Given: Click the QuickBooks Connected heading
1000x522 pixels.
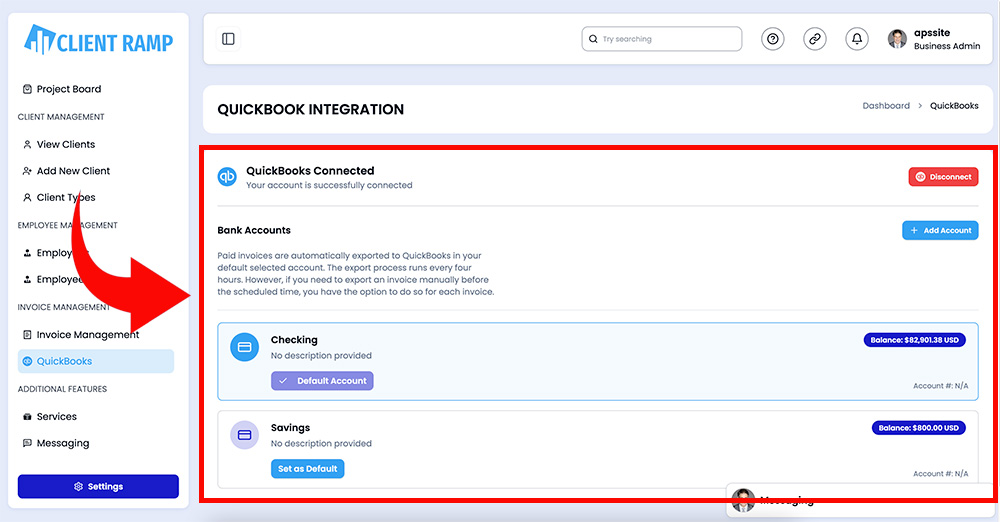Looking at the screenshot, I should pos(310,171).
